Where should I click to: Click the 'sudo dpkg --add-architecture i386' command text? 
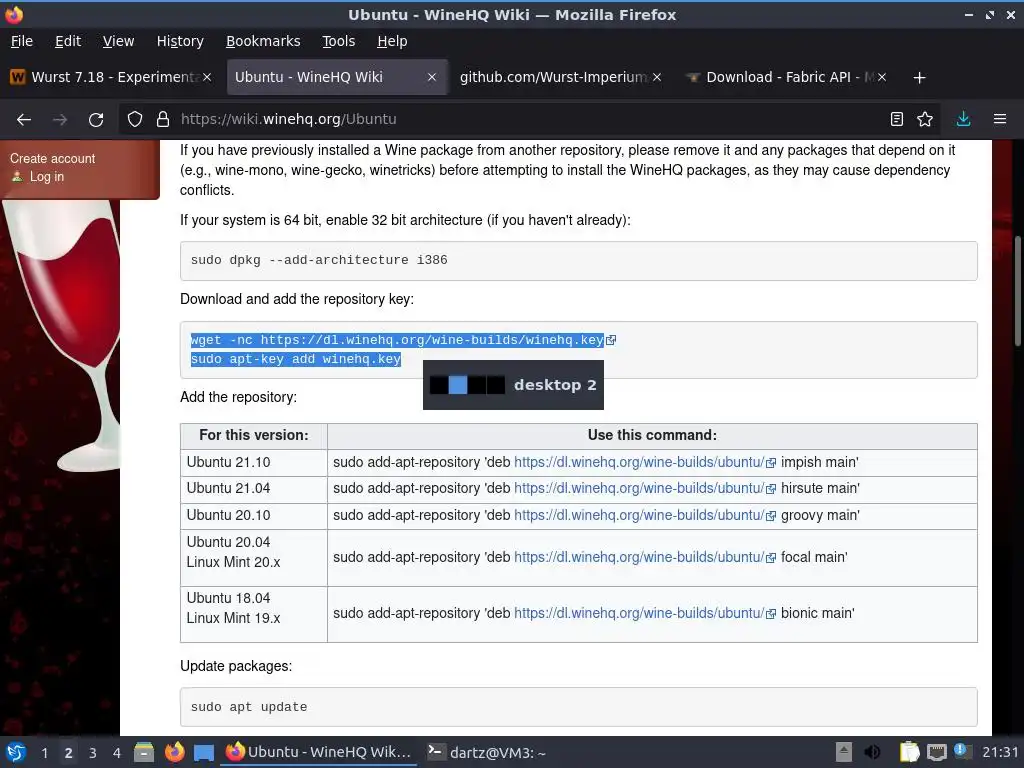[x=319, y=260]
